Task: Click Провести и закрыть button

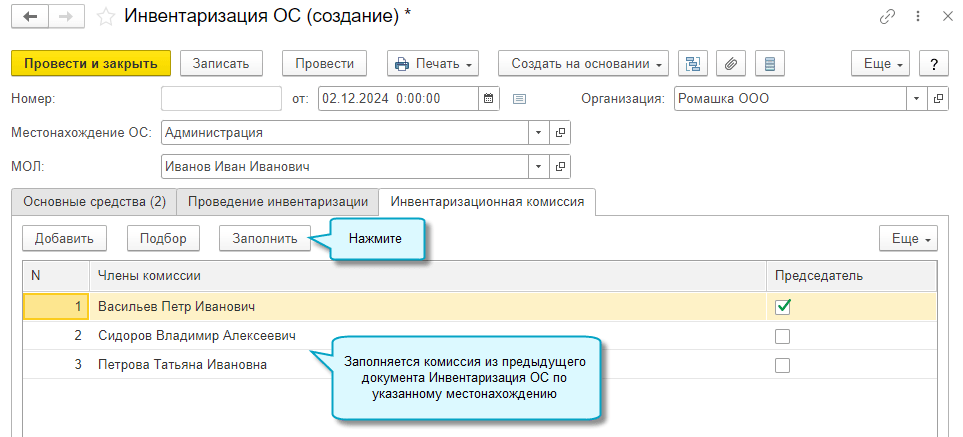Action: (x=91, y=63)
